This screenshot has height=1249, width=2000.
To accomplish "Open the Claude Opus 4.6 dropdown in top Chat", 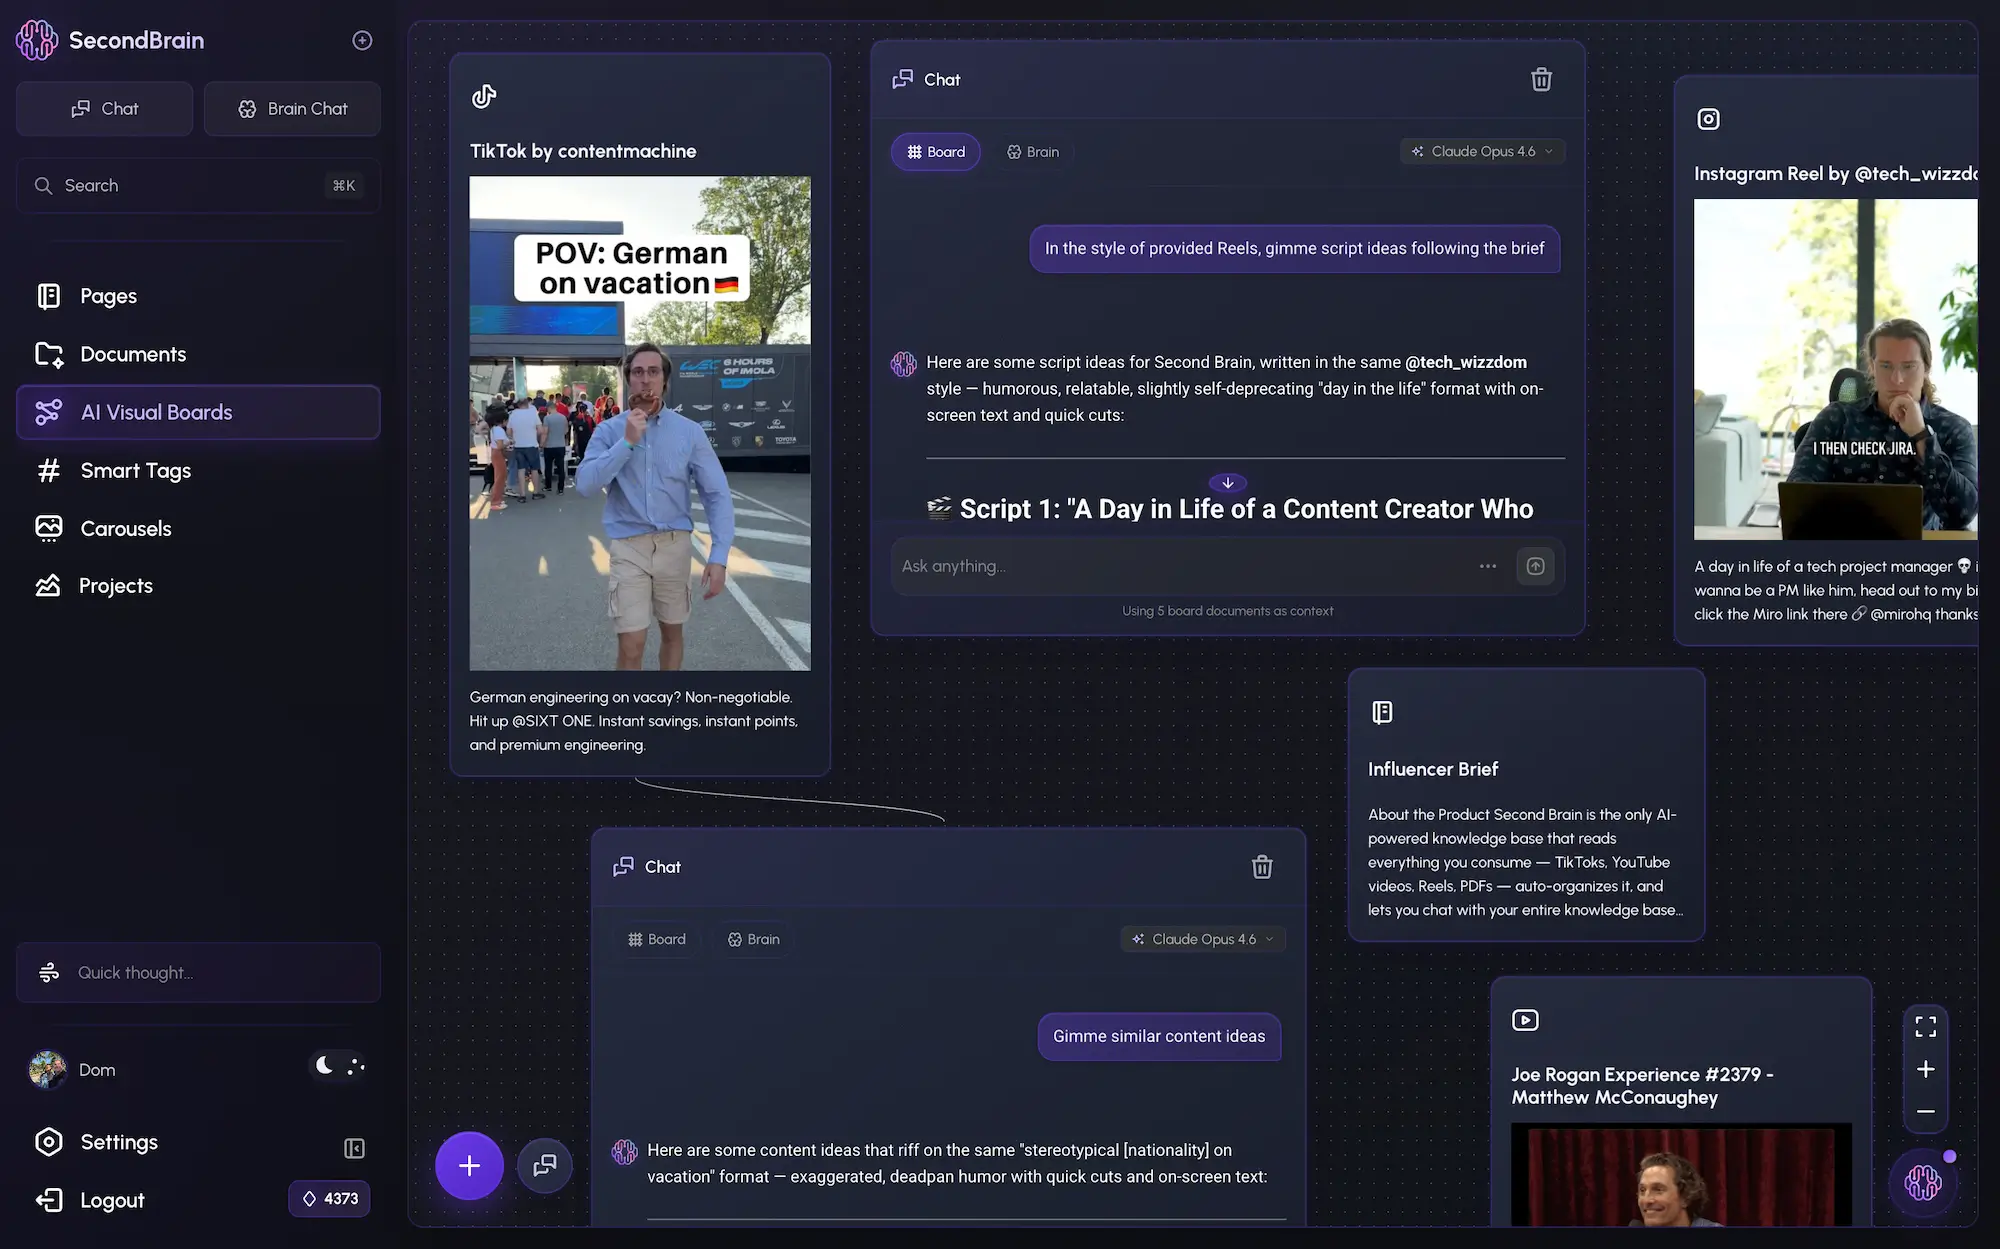I will [1483, 151].
